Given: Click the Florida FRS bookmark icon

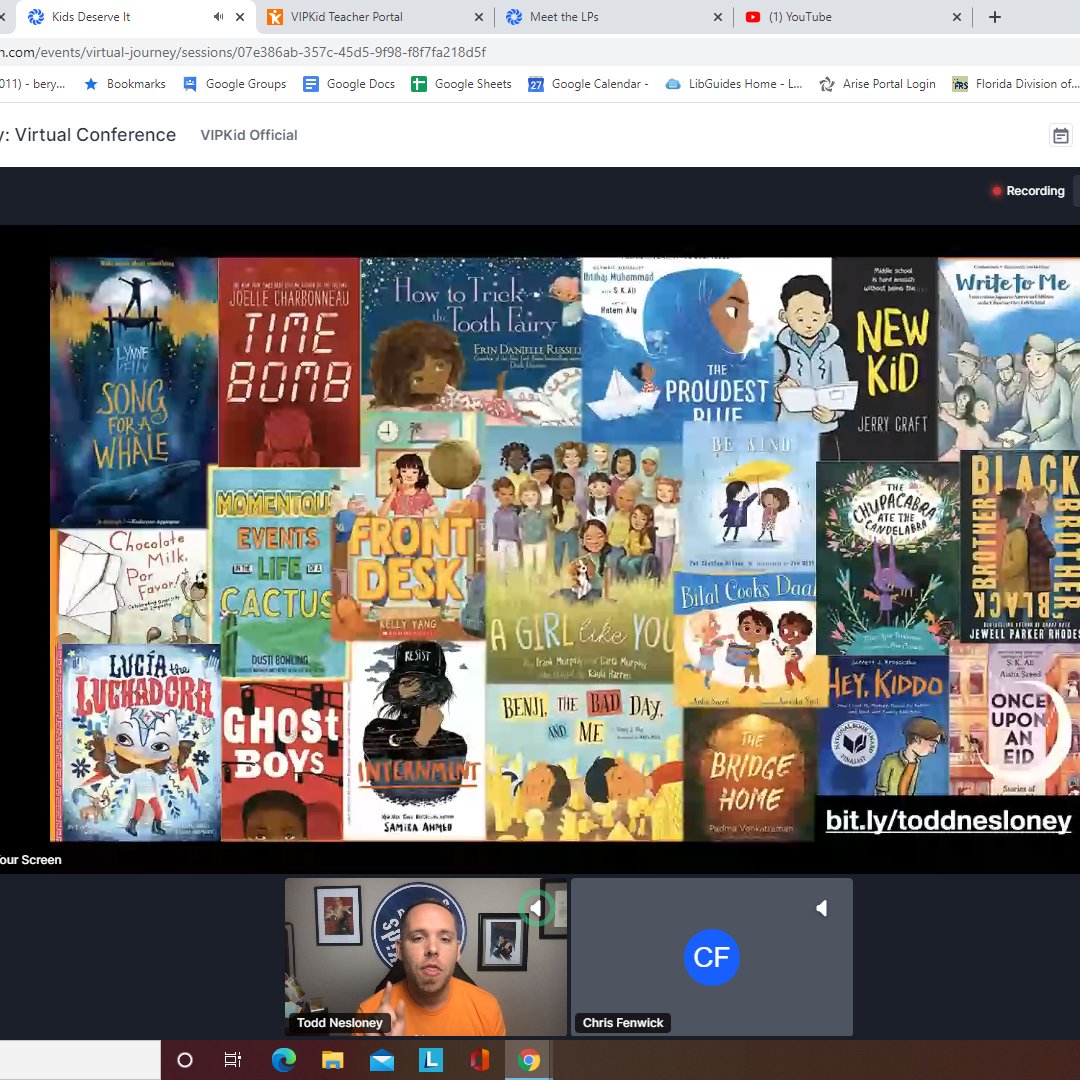Looking at the screenshot, I should coord(960,84).
